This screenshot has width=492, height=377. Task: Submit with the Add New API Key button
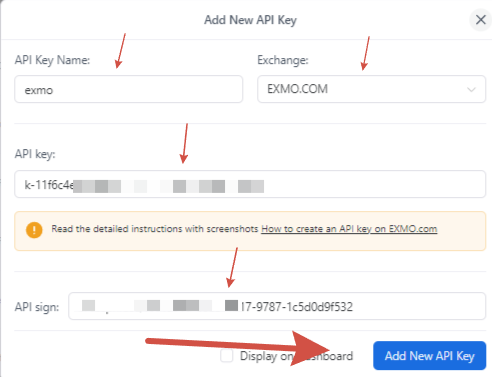click(429, 355)
